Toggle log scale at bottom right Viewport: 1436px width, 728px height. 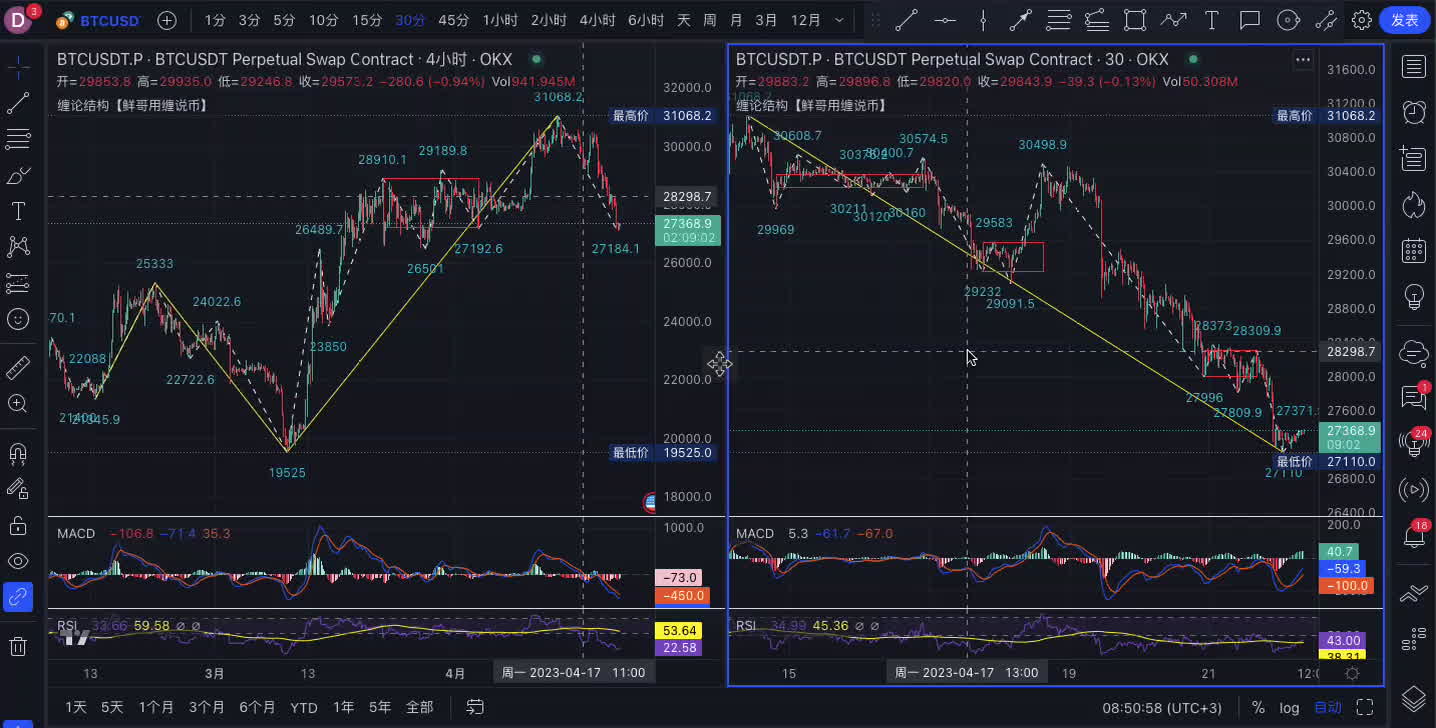pyautogui.click(x=1289, y=708)
